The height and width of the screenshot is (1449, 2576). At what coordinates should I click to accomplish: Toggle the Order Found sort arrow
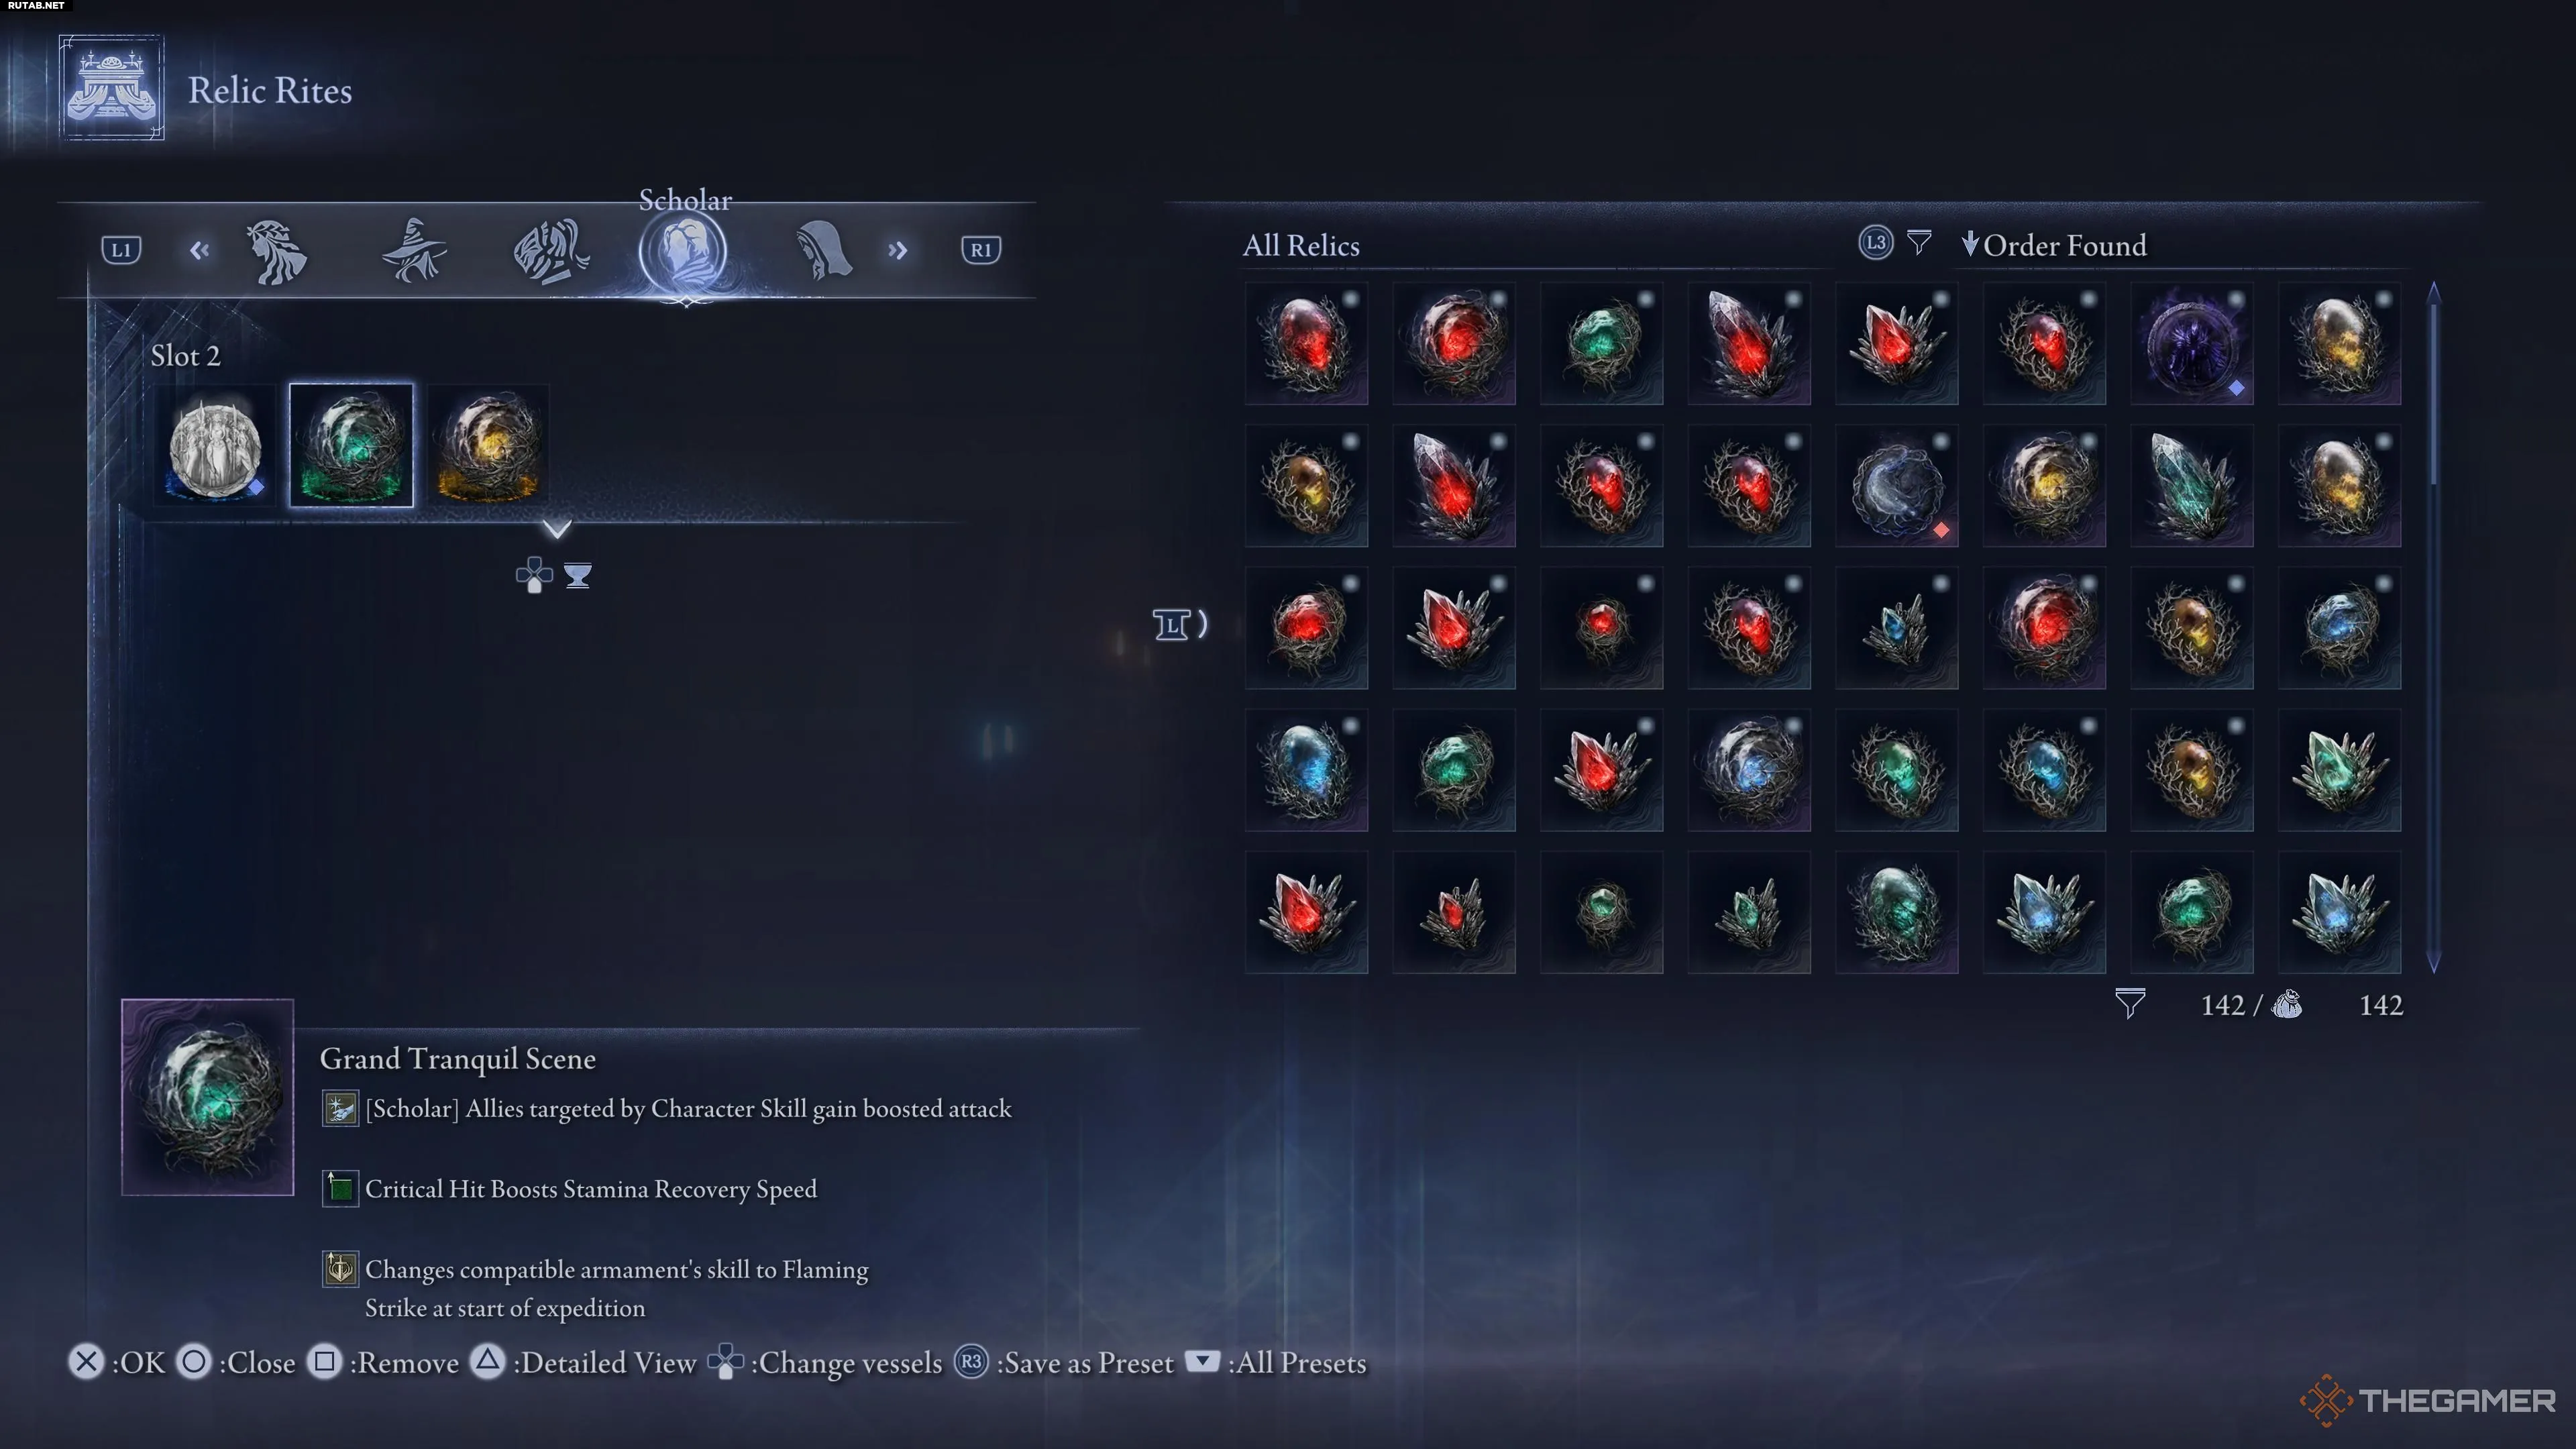point(1969,244)
